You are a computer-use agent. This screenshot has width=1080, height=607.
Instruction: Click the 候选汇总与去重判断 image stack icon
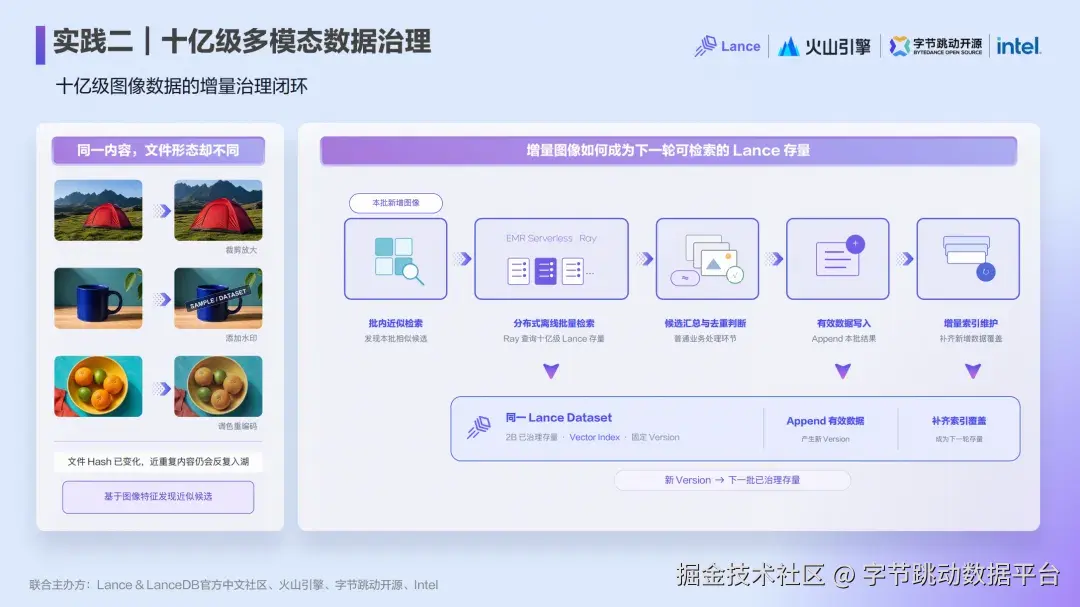click(x=707, y=259)
